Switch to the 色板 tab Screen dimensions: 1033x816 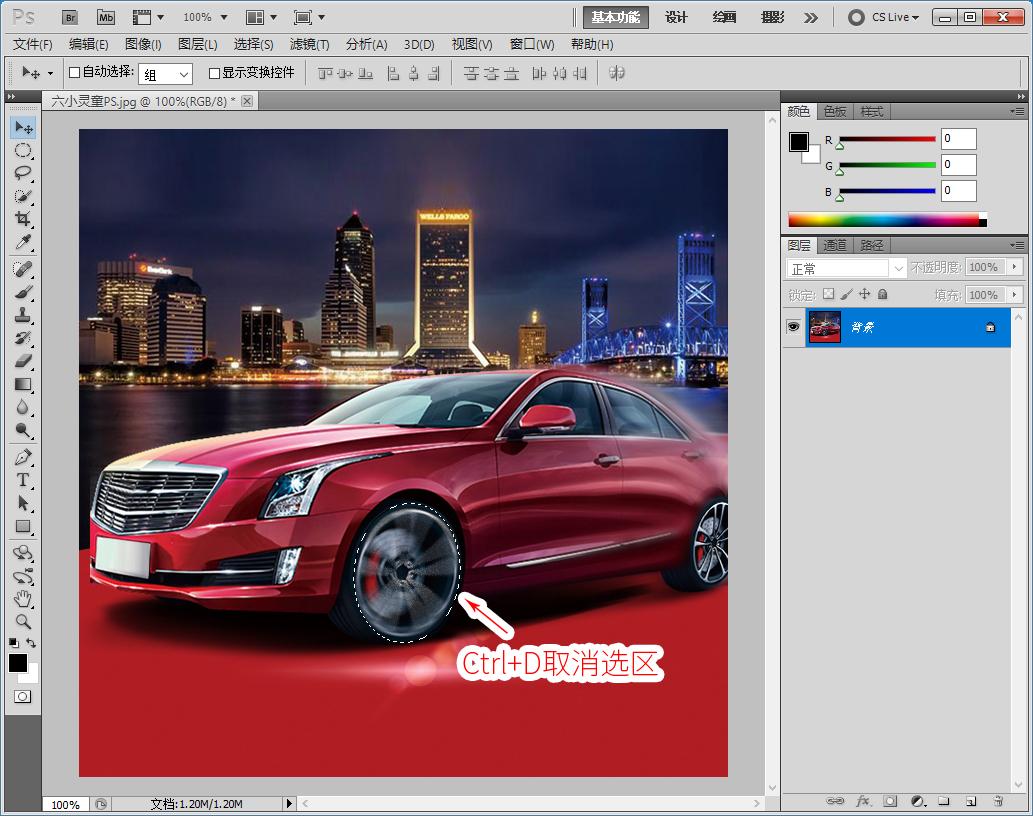tap(835, 111)
